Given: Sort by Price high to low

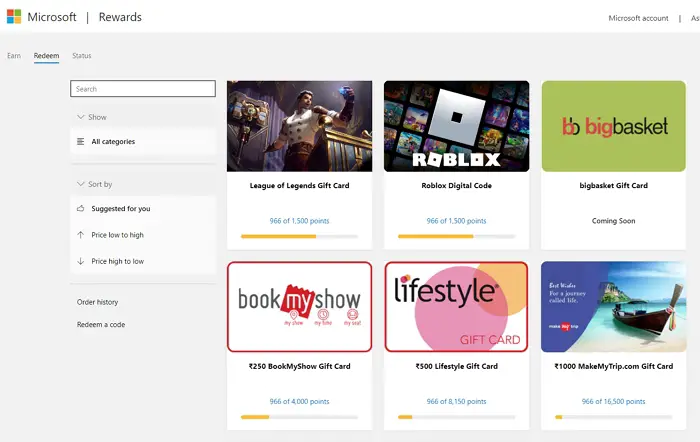Looking at the screenshot, I should 143,261.
